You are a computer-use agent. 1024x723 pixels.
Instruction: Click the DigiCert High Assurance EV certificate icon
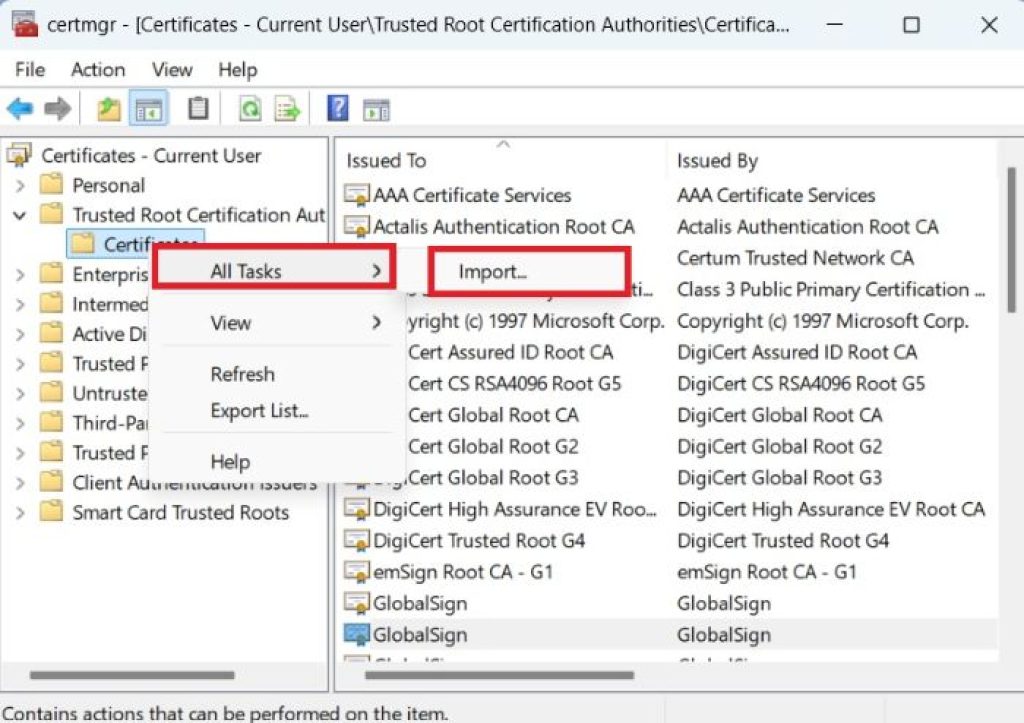[x=357, y=509]
